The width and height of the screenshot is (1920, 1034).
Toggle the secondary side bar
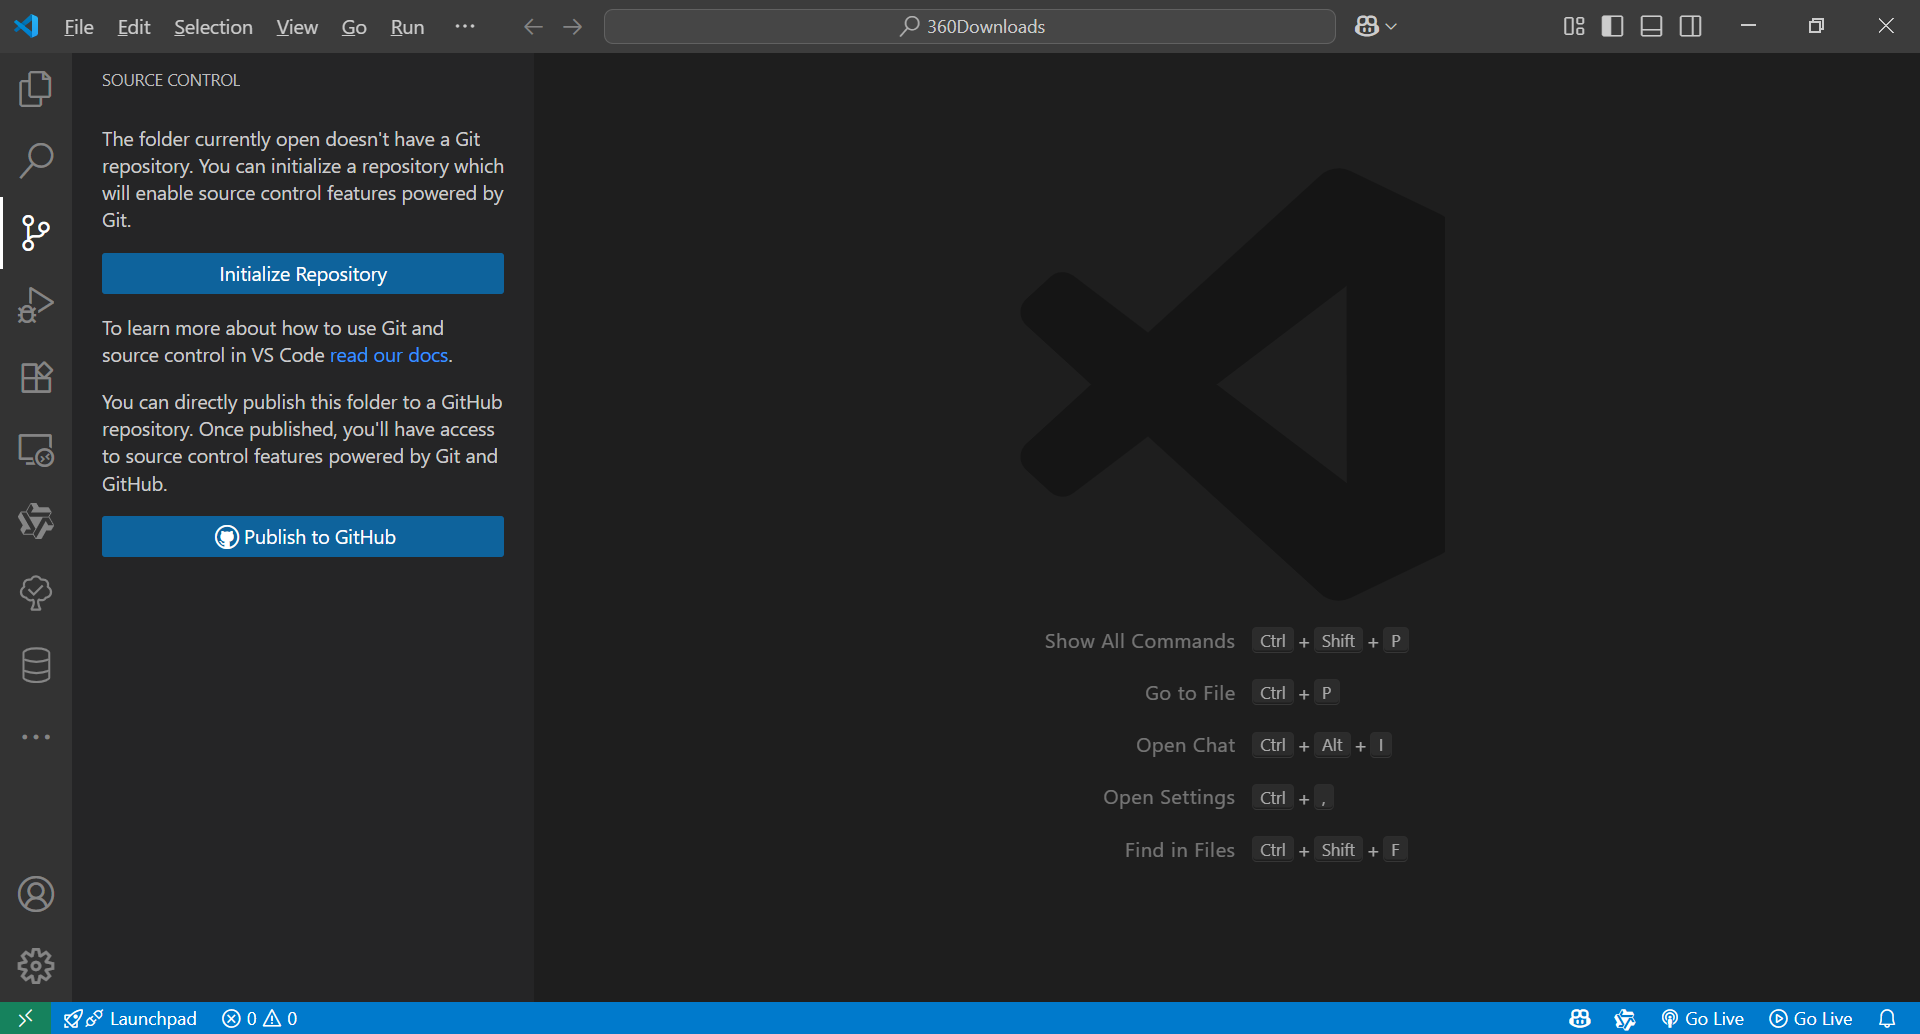click(1691, 27)
